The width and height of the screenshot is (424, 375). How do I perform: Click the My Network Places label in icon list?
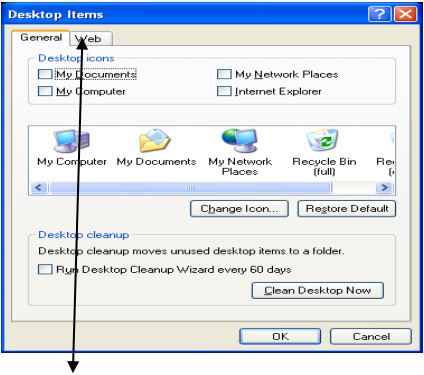click(240, 166)
